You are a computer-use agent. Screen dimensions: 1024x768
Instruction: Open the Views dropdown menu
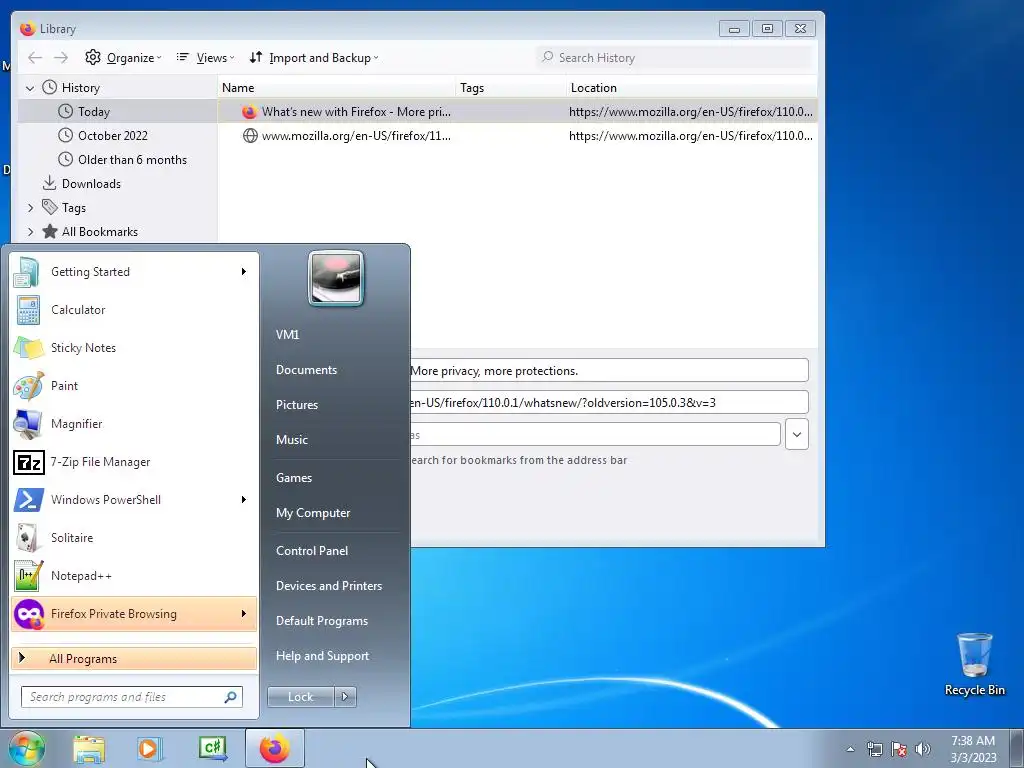click(x=205, y=57)
